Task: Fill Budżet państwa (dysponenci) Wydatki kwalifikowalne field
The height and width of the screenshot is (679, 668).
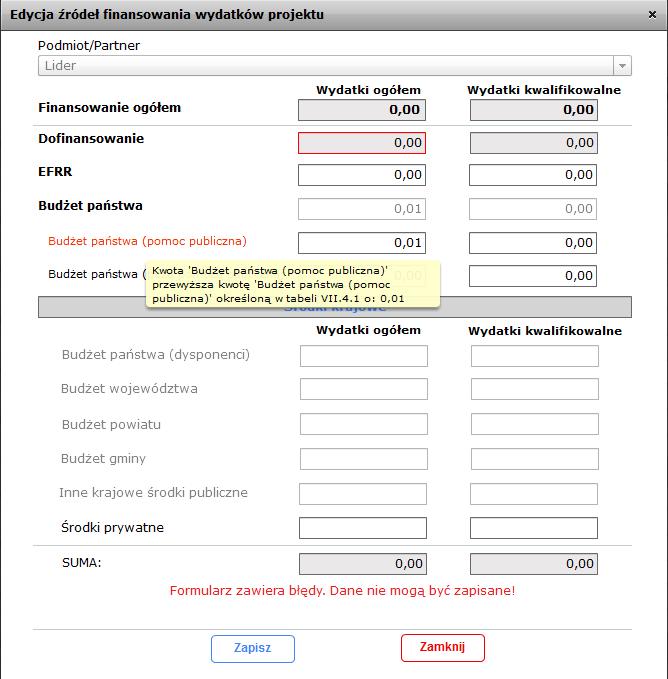Action: coord(535,356)
